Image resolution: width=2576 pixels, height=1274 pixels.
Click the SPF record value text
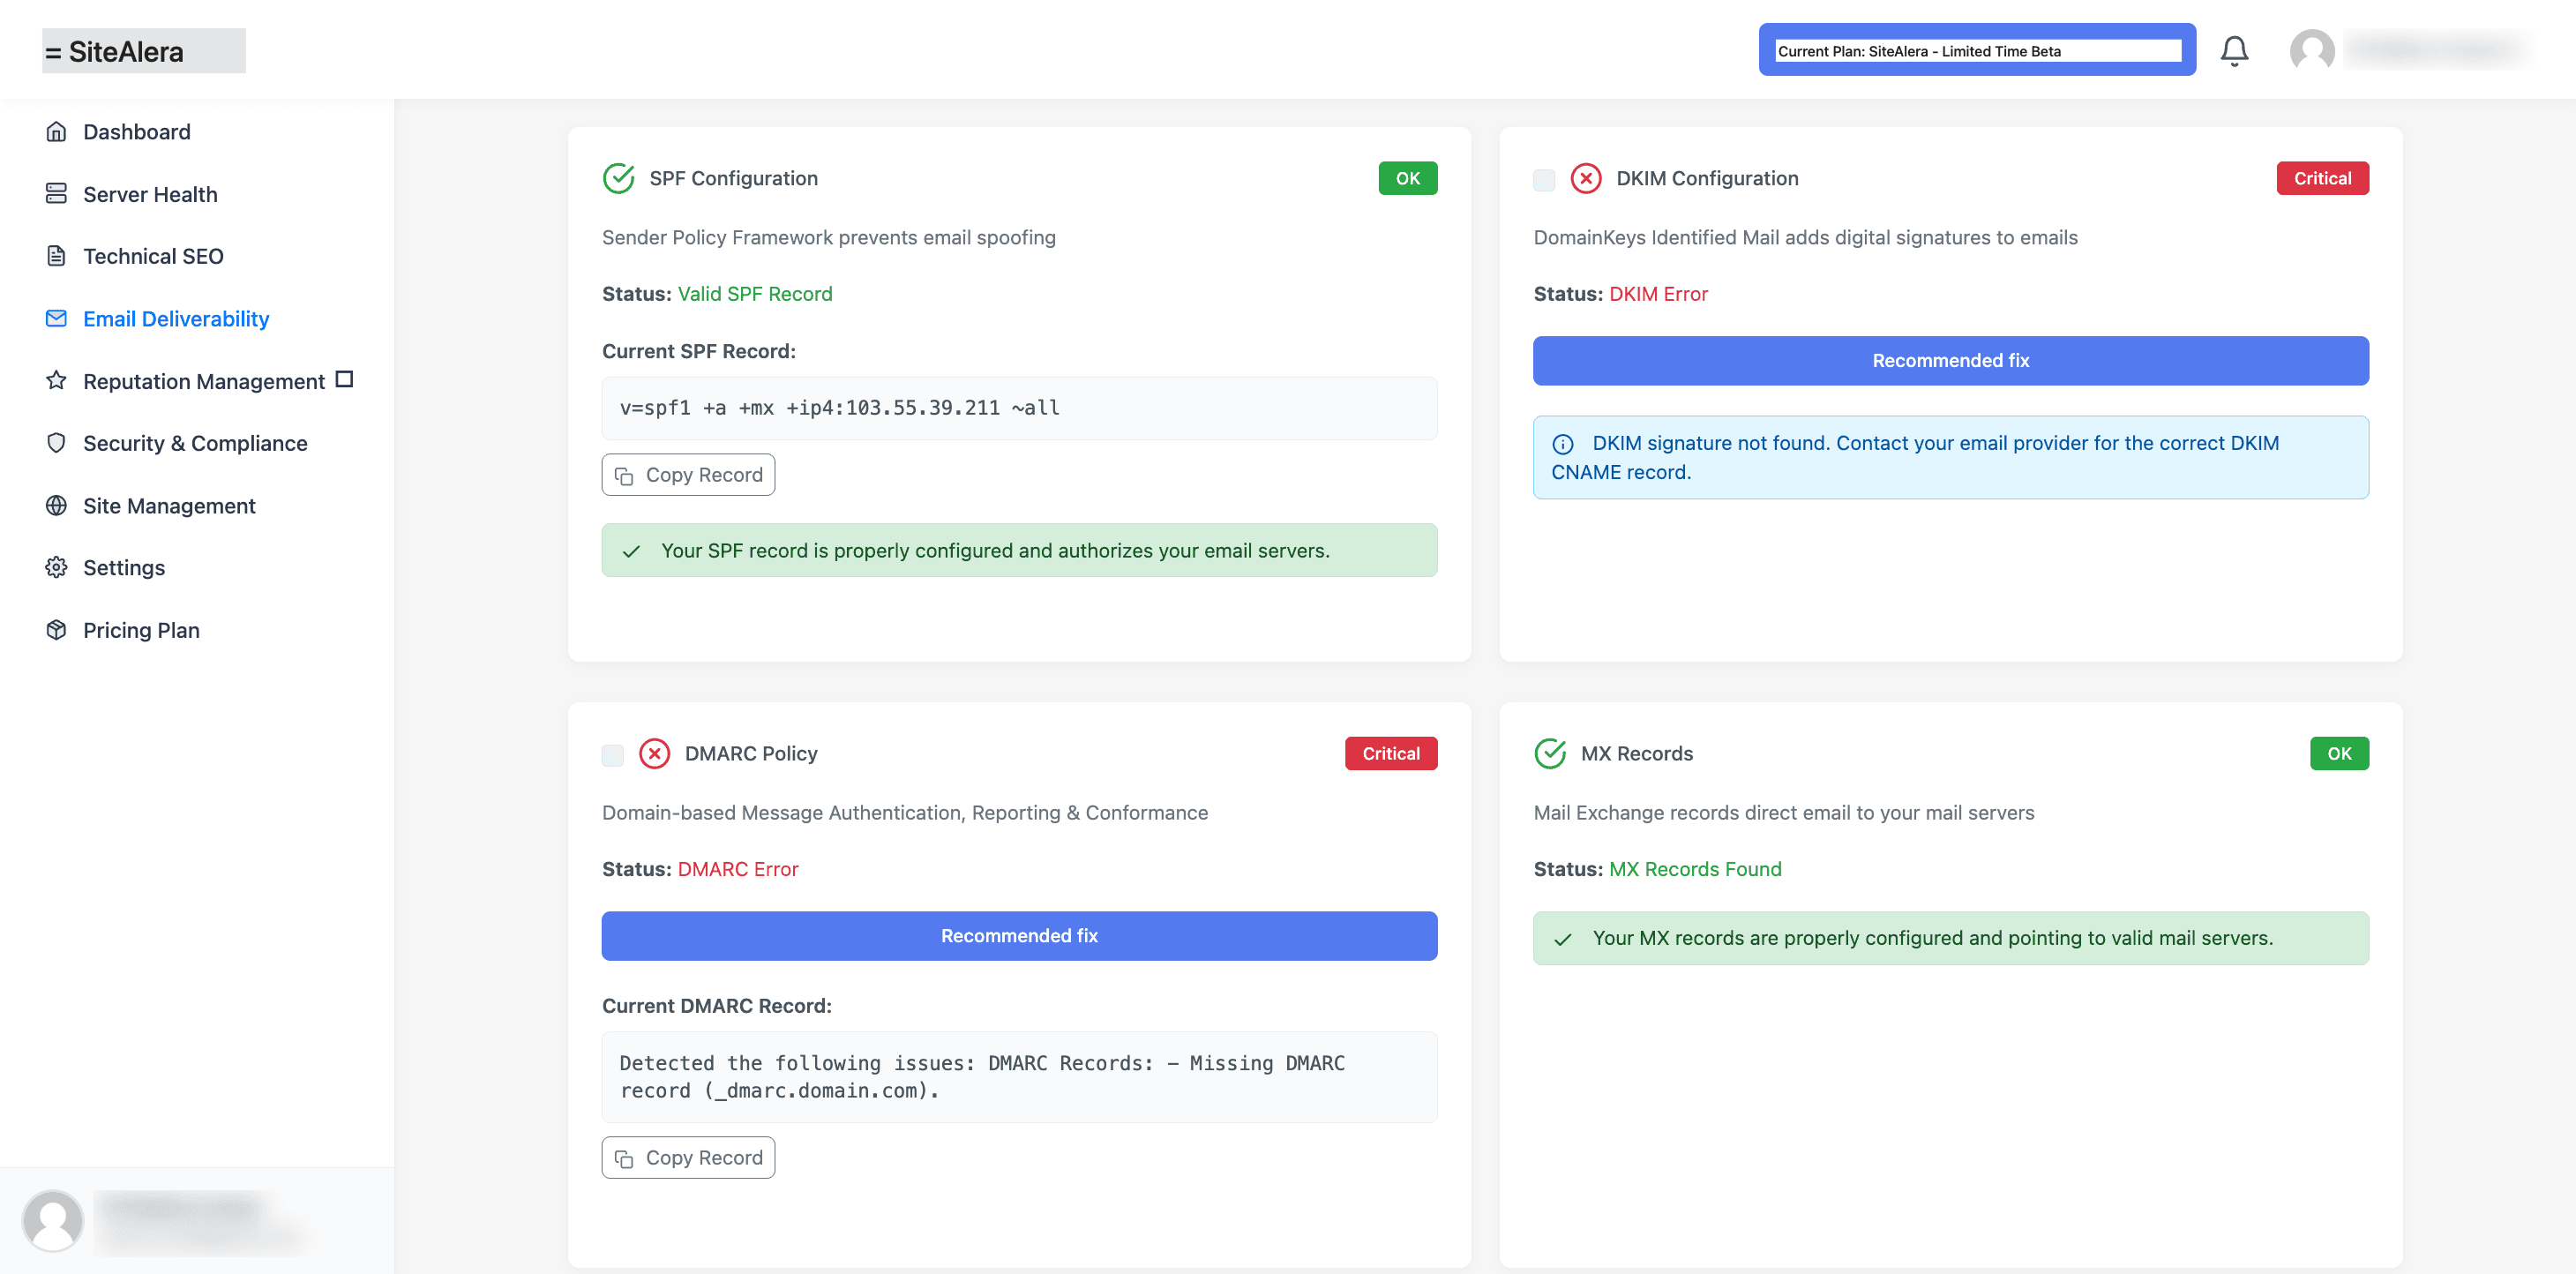(839, 408)
